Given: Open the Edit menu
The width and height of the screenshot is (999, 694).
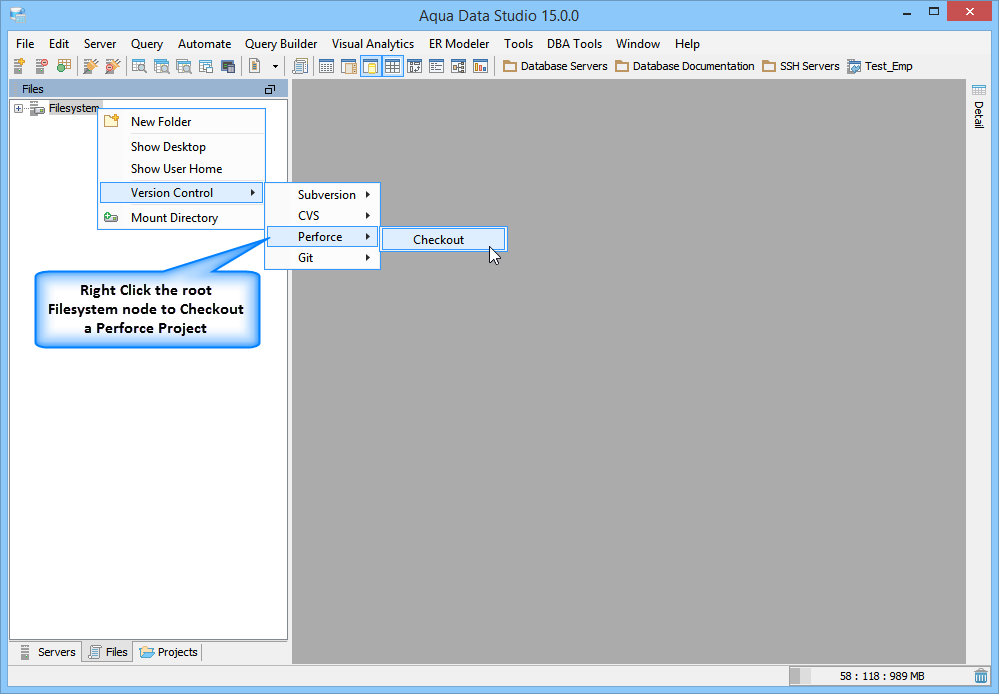Looking at the screenshot, I should coord(59,44).
